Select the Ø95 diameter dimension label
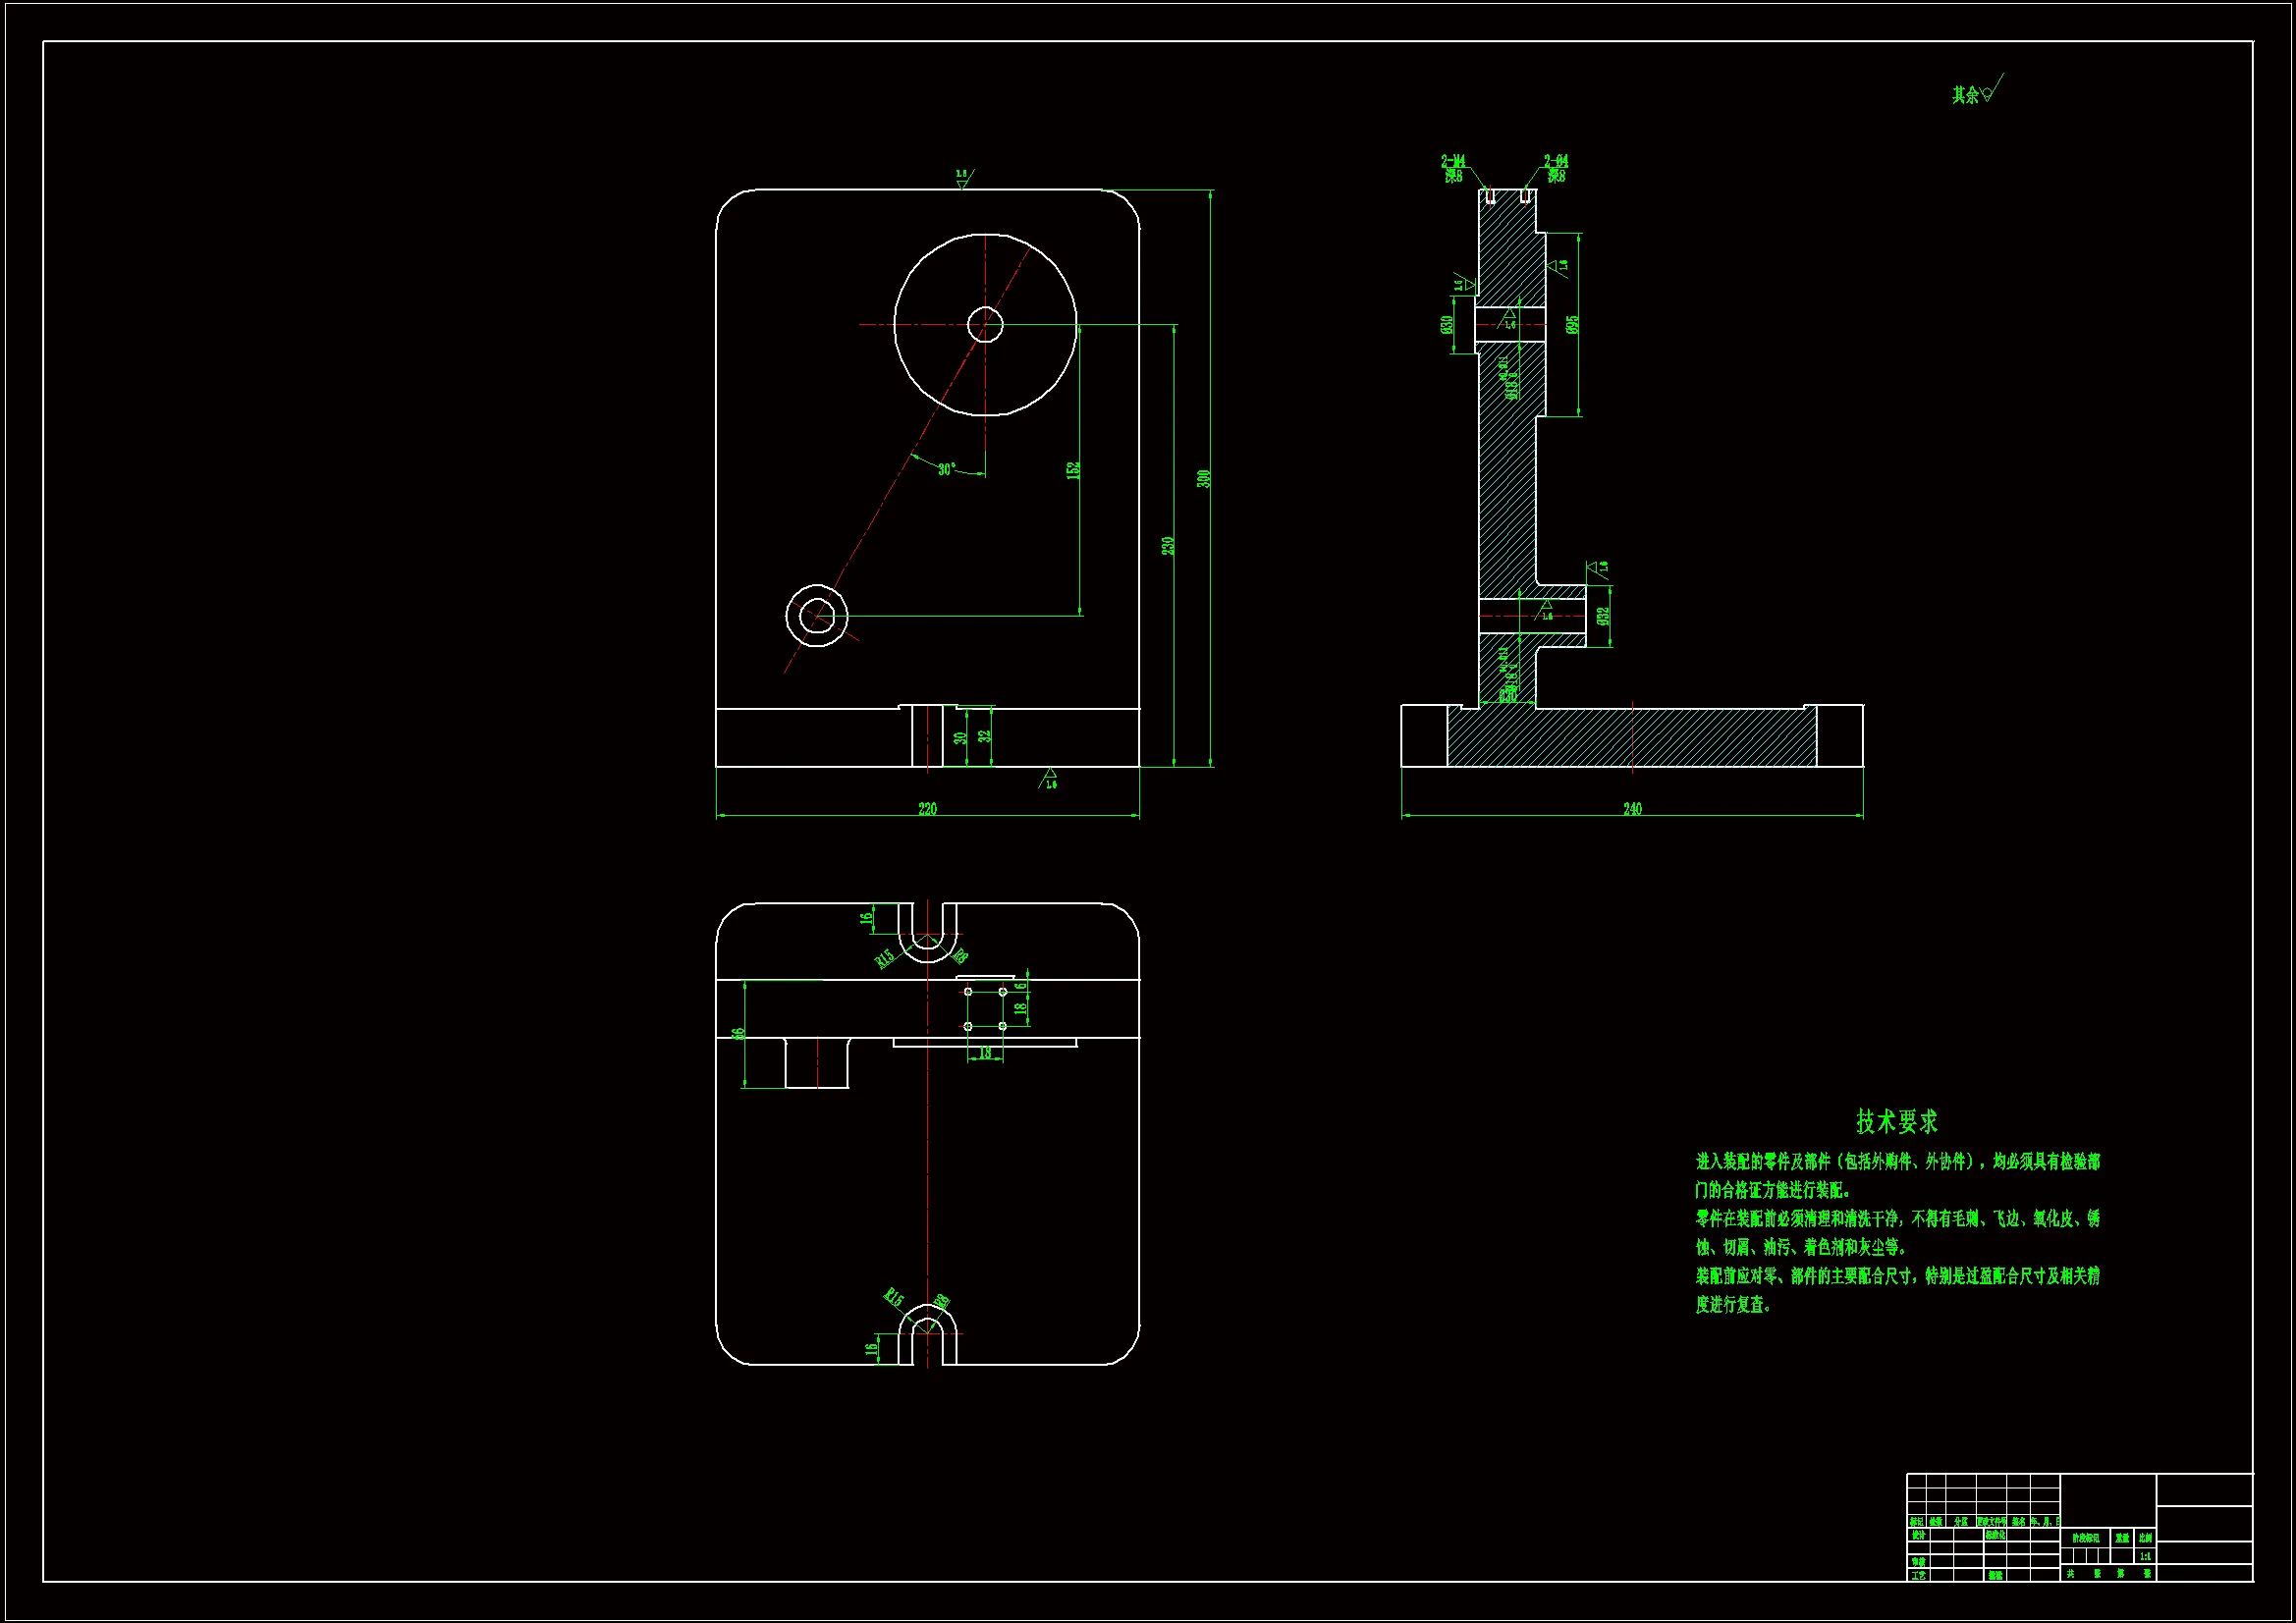The height and width of the screenshot is (1623, 2296). pyautogui.click(x=1572, y=325)
